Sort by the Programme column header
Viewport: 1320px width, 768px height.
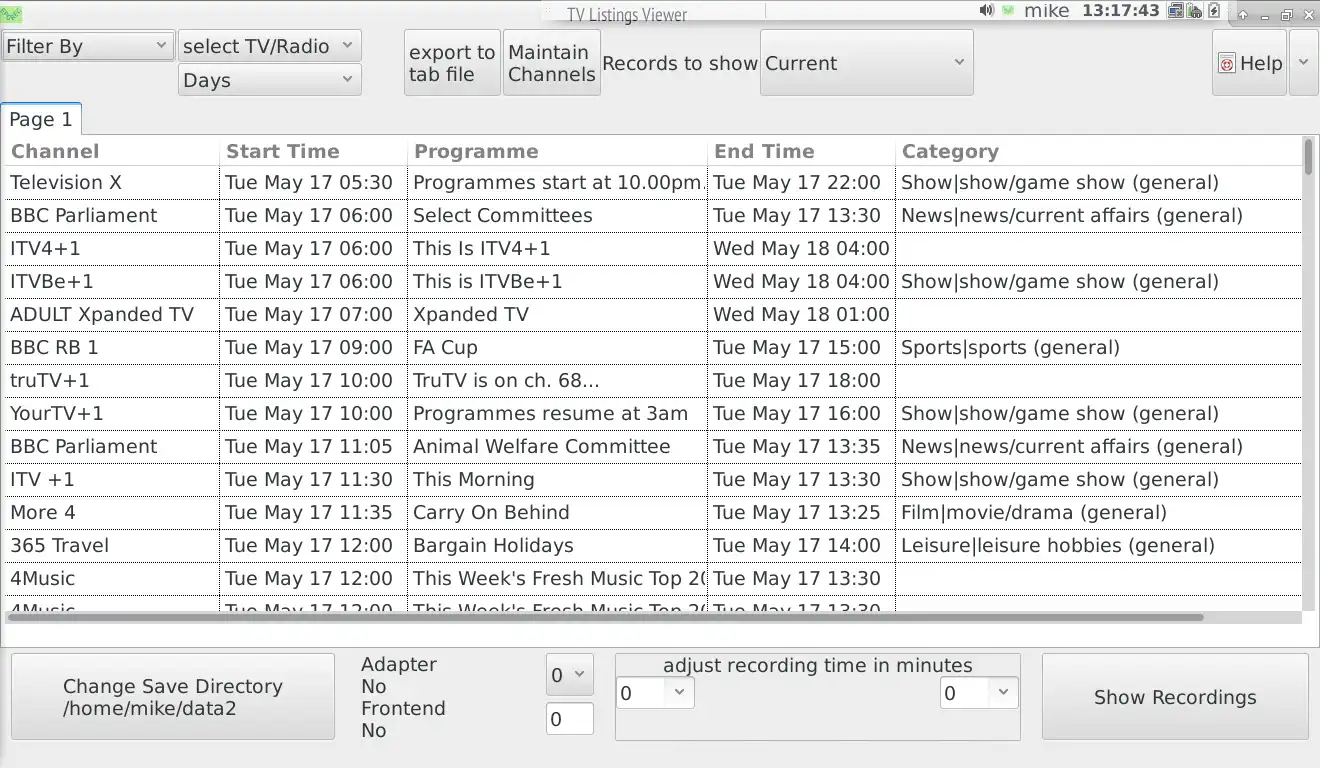(558, 152)
